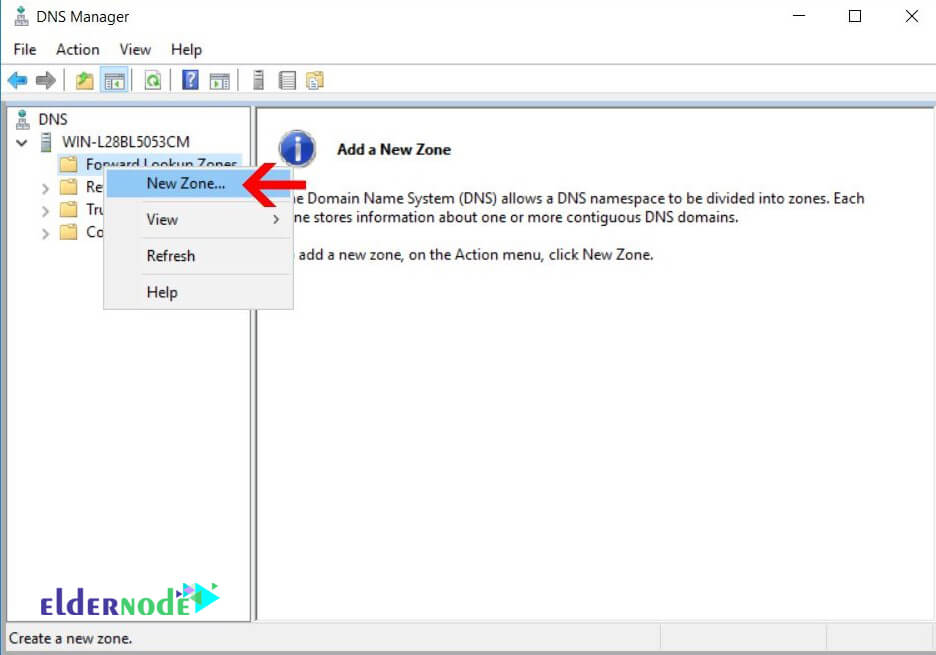Click the Up One Level folder icon

84,80
